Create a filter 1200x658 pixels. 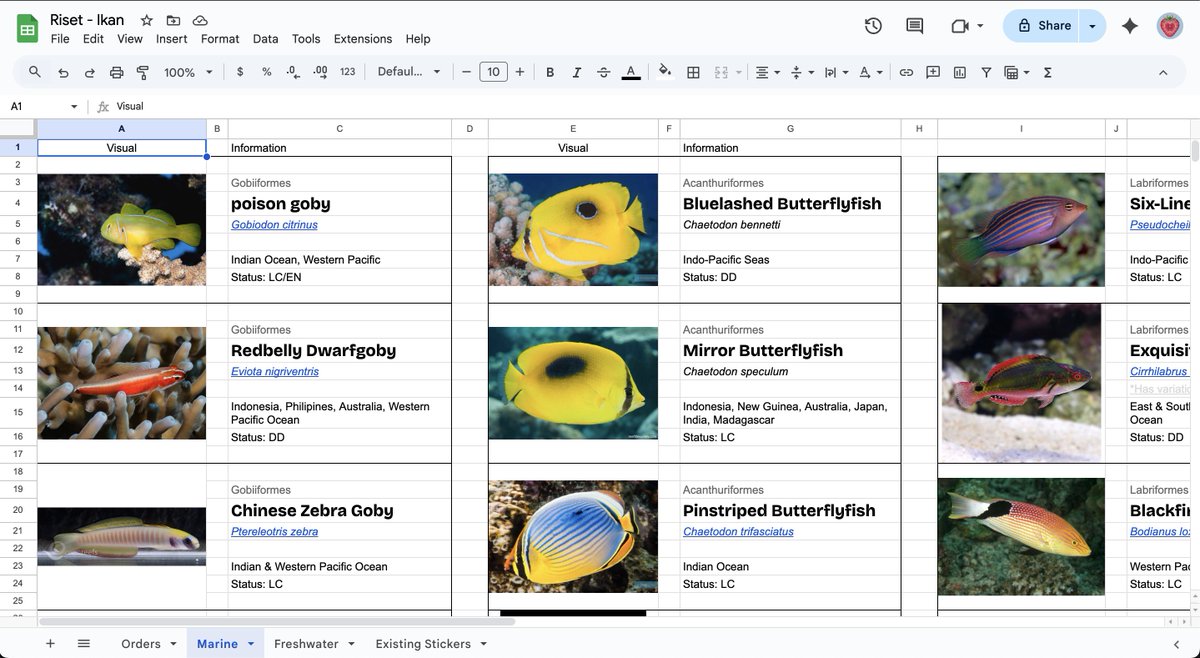tap(986, 72)
